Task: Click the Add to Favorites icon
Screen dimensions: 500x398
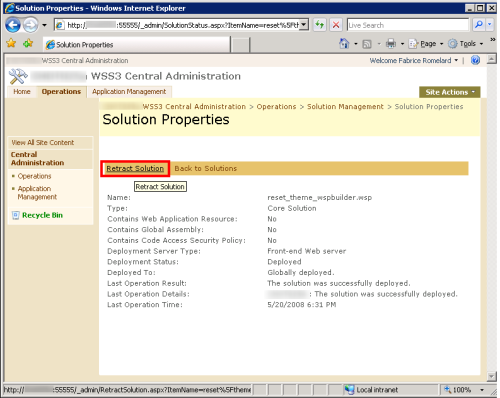Action: [x=28, y=43]
